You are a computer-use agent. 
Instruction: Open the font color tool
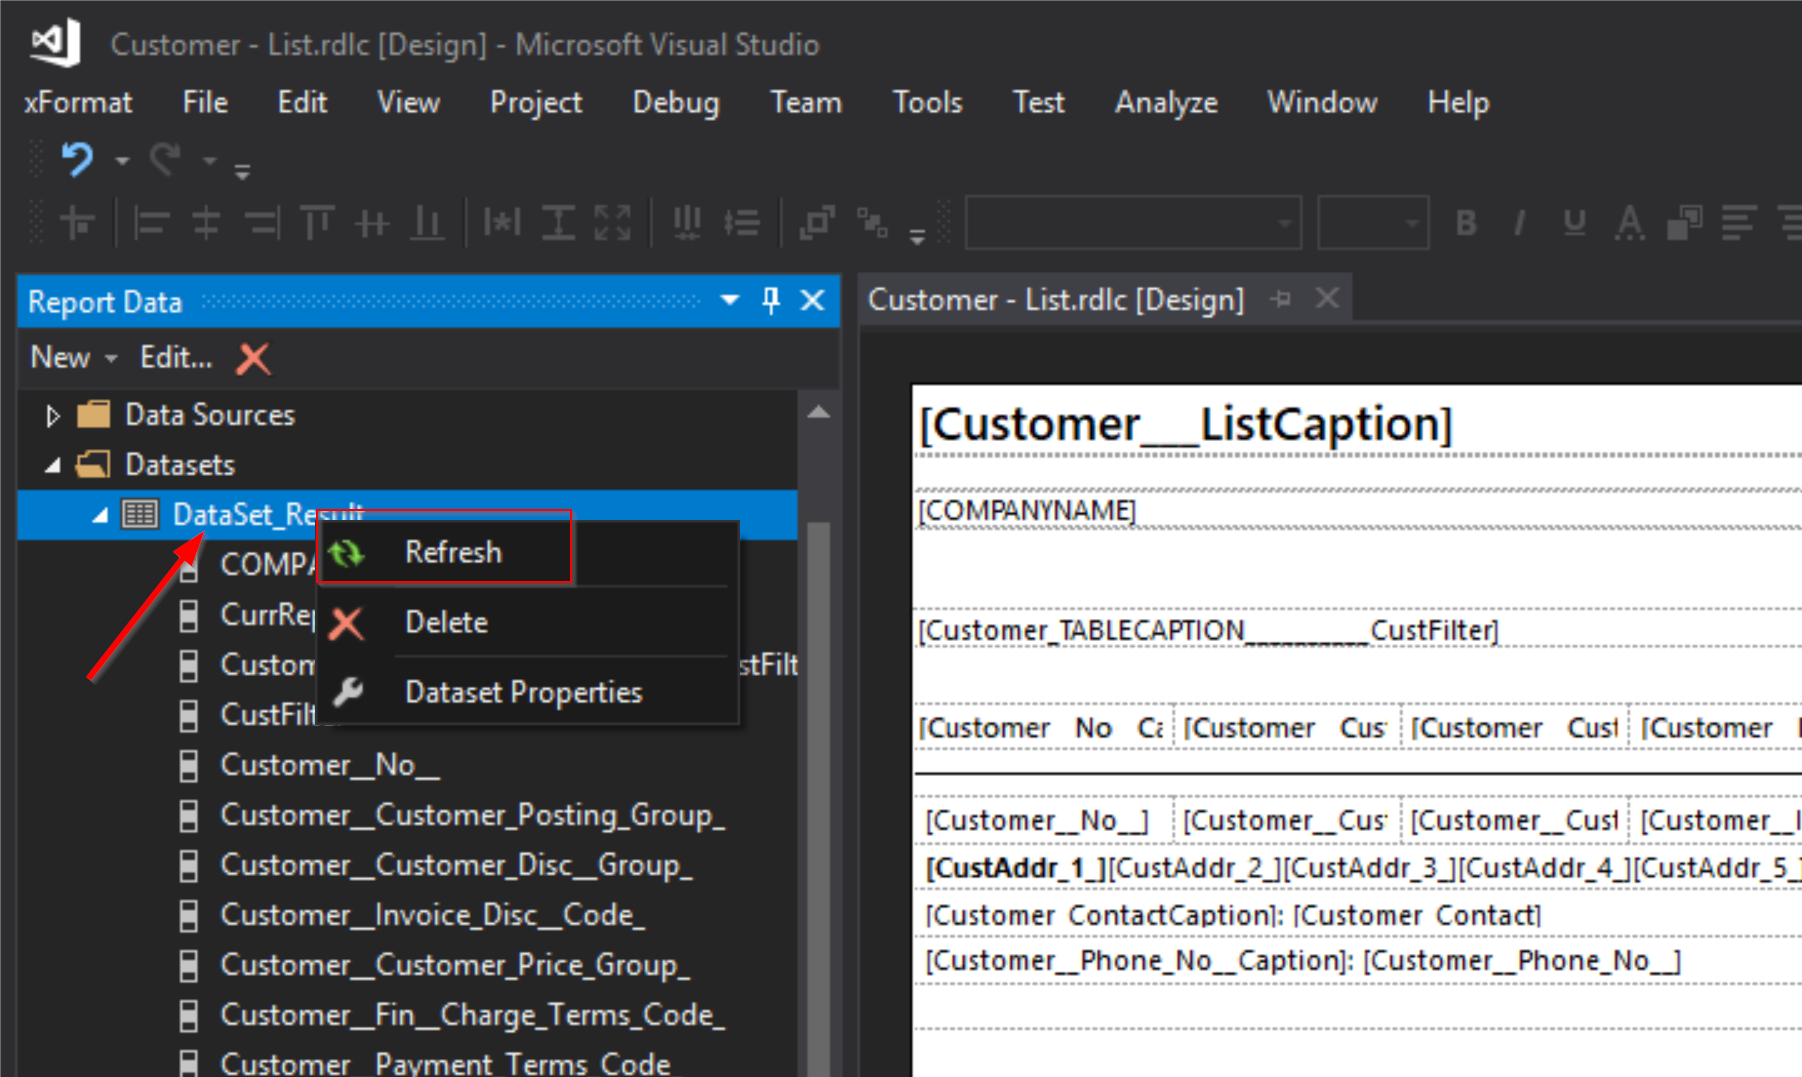tap(1630, 222)
